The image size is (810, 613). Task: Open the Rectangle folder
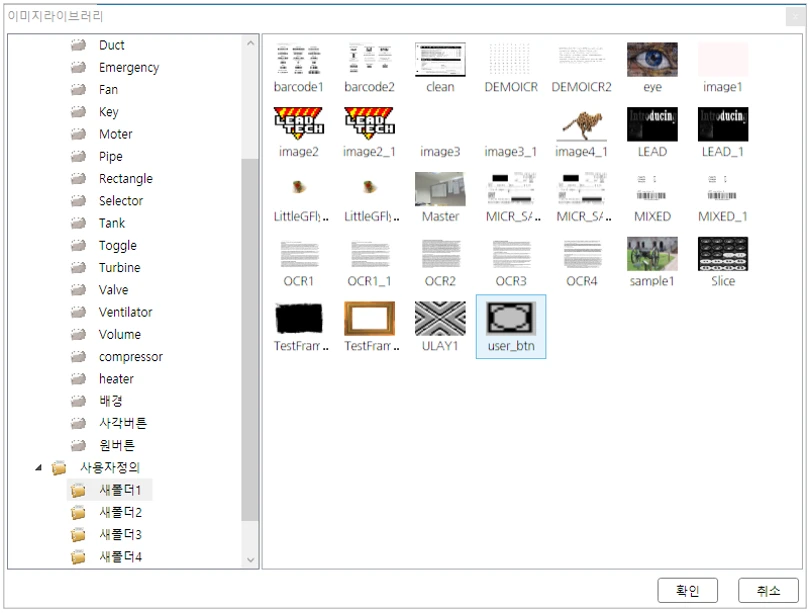click(126, 178)
